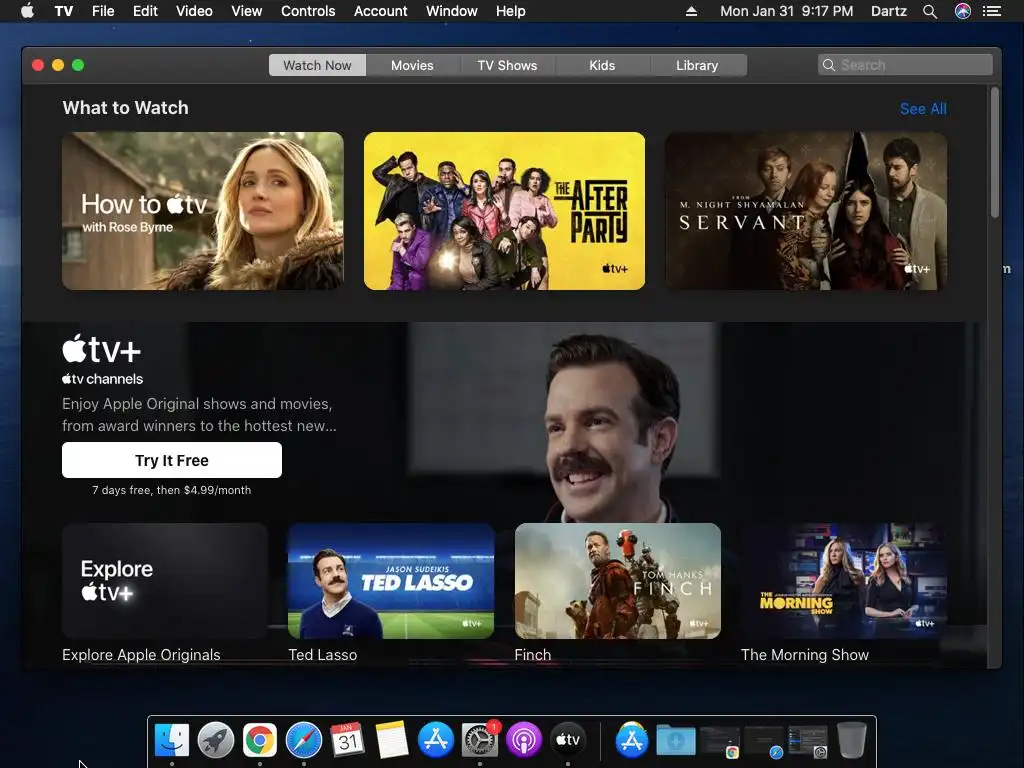This screenshot has height=768, width=1024.
Task: Click 'The Morning Show' caption text
Action: pos(805,655)
